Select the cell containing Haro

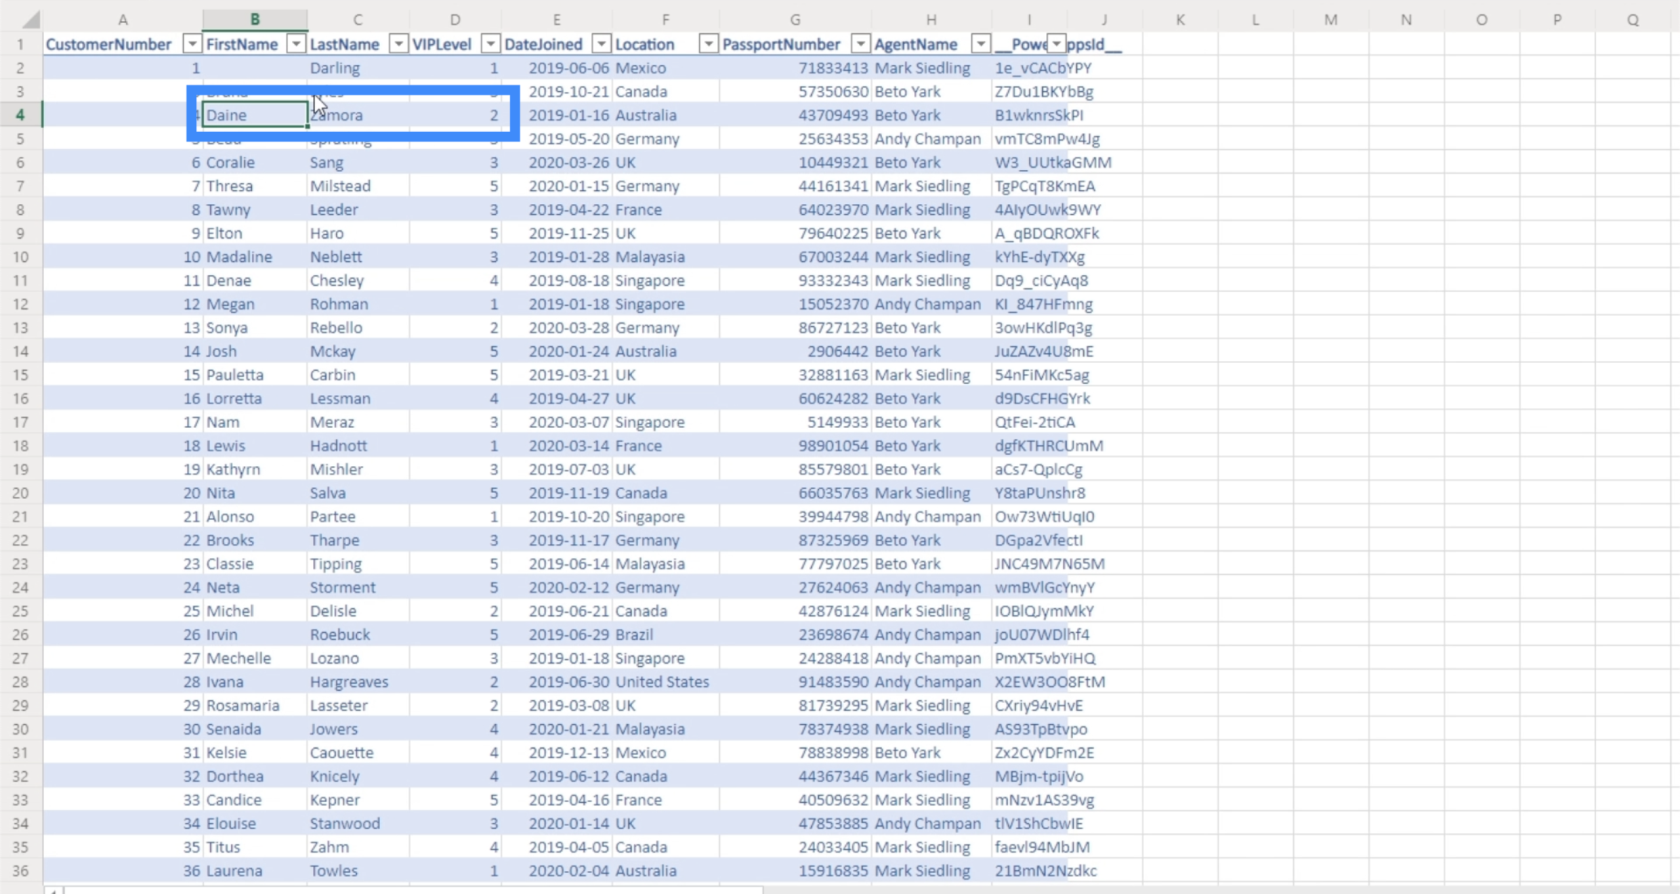click(x=358, y=233)
